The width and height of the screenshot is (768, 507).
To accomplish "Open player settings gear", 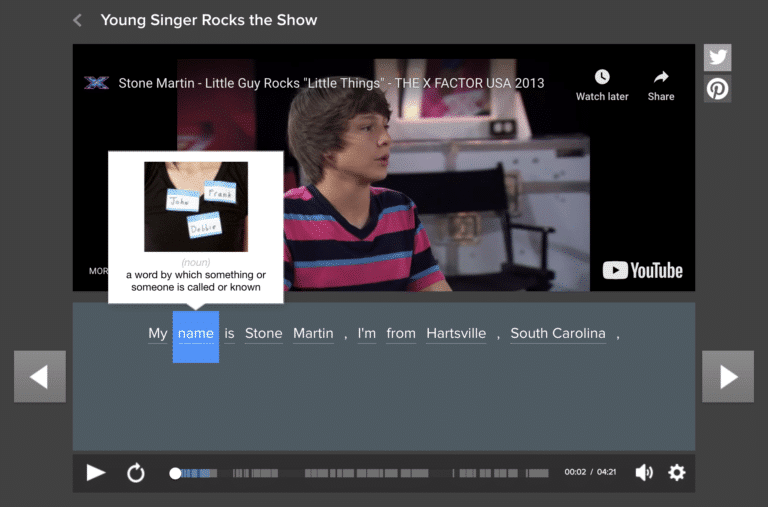I will coord(677,472).
